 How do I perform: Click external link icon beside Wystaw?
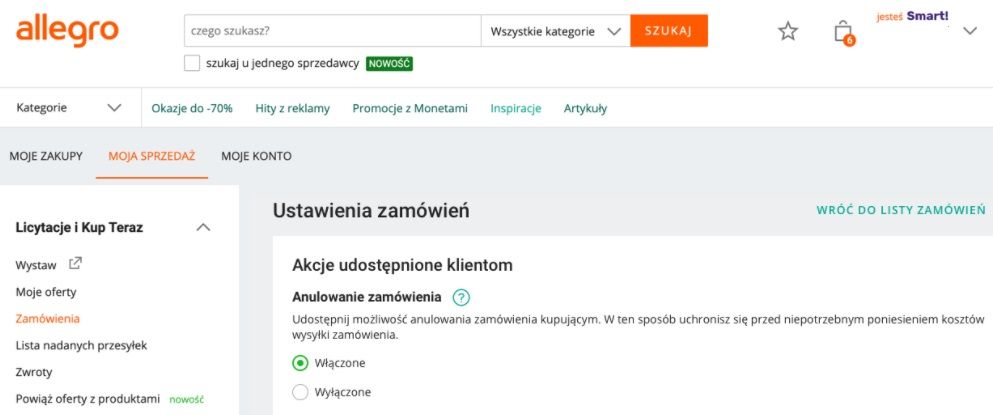point(75,265)
